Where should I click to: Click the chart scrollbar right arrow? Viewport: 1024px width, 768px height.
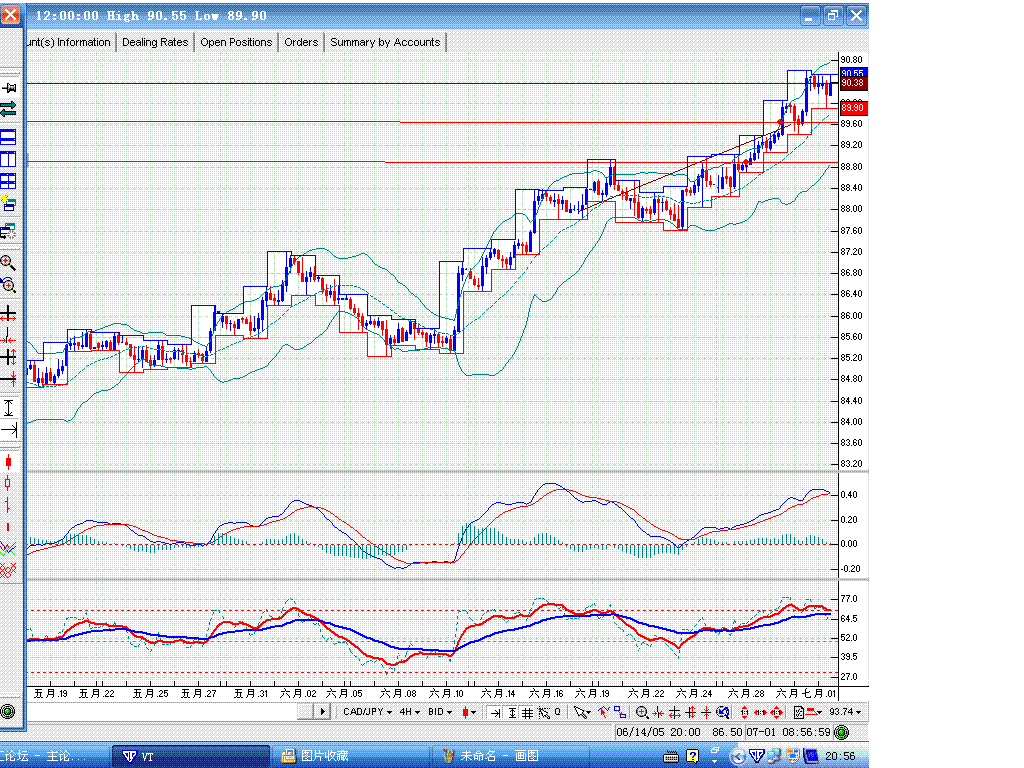[323, 712]
